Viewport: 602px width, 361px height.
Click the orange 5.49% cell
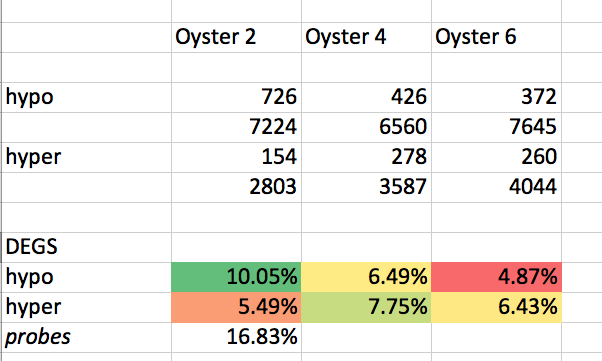236,307
